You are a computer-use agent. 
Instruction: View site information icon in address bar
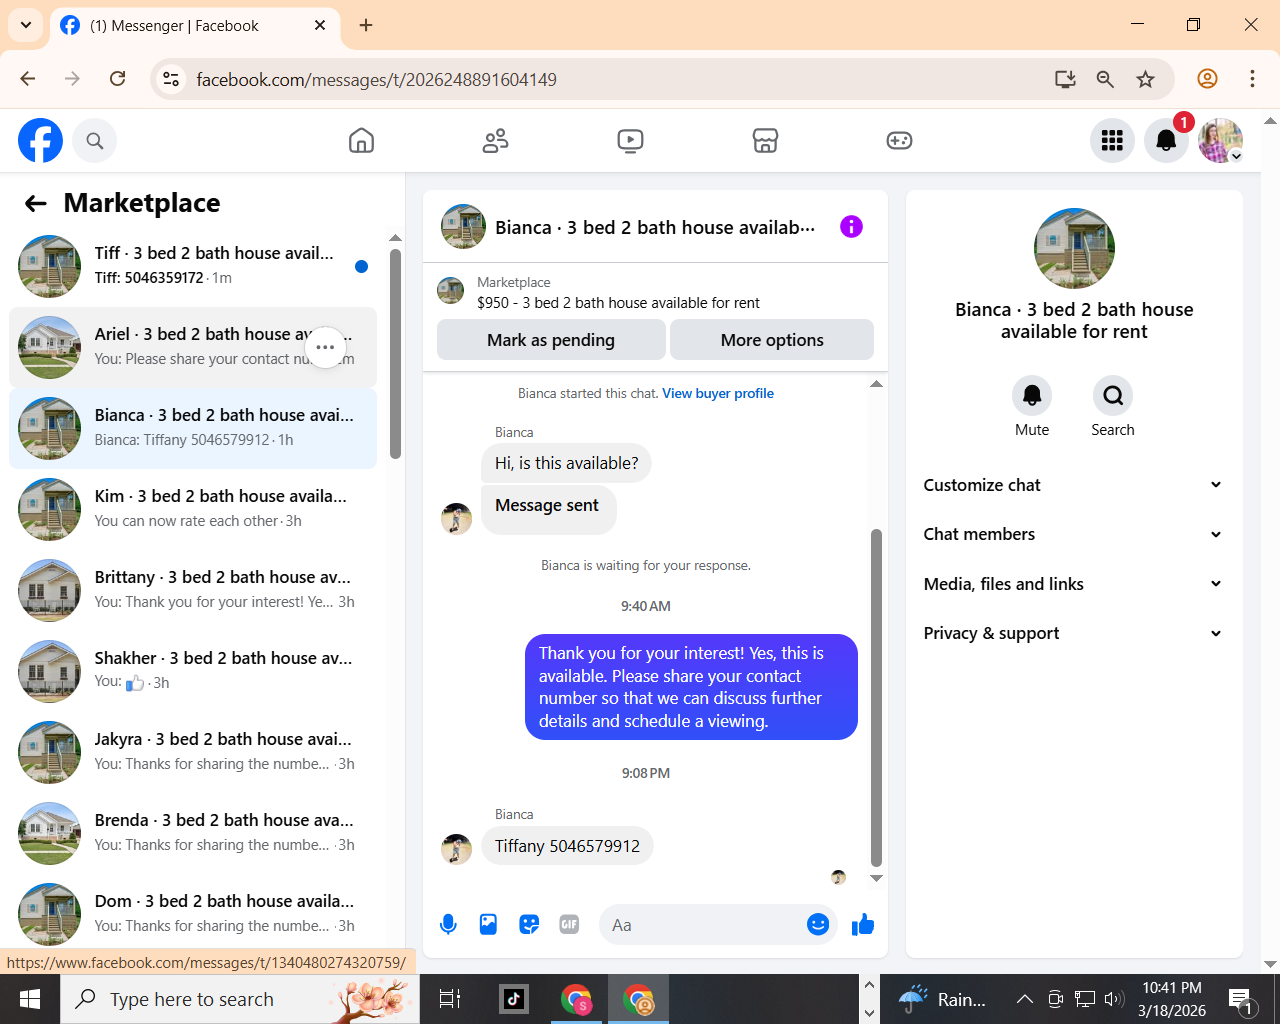[x=172, y=79]
